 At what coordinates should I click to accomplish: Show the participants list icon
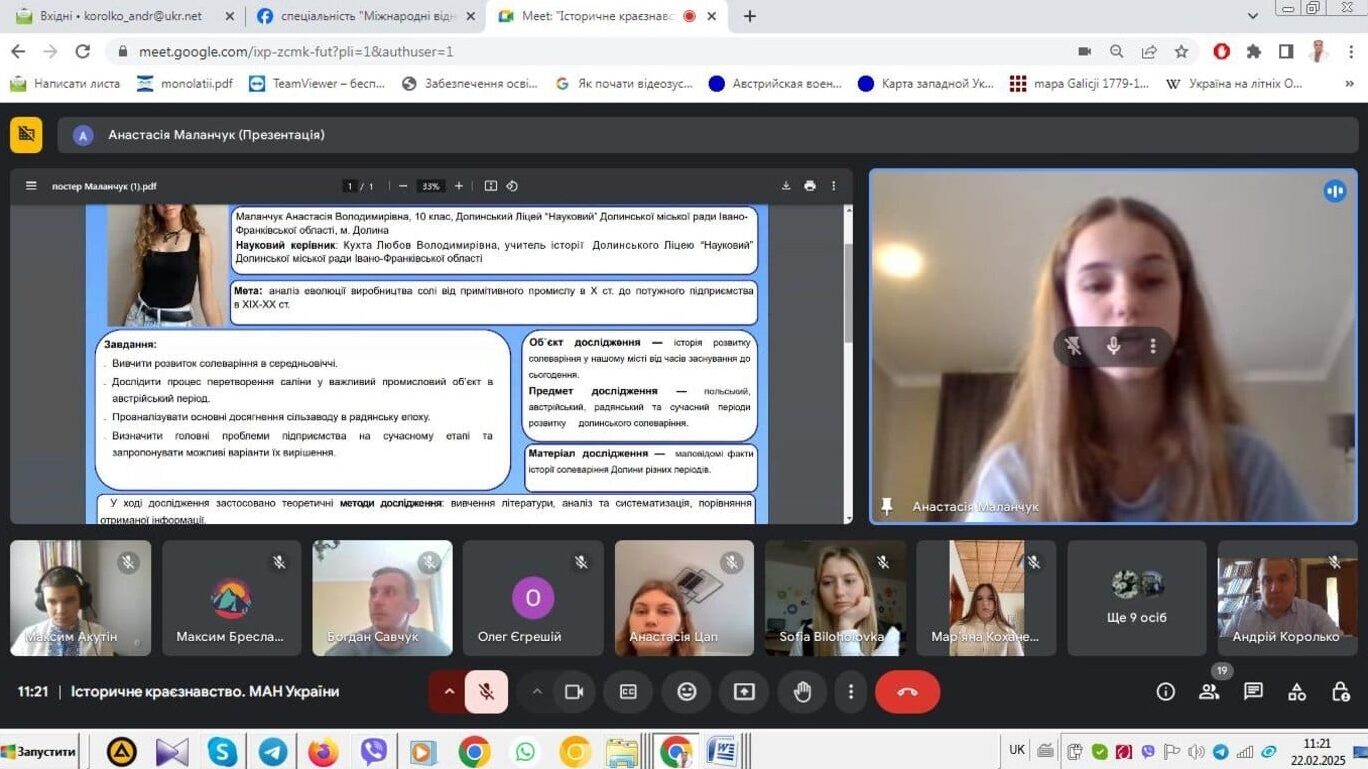1209,692
